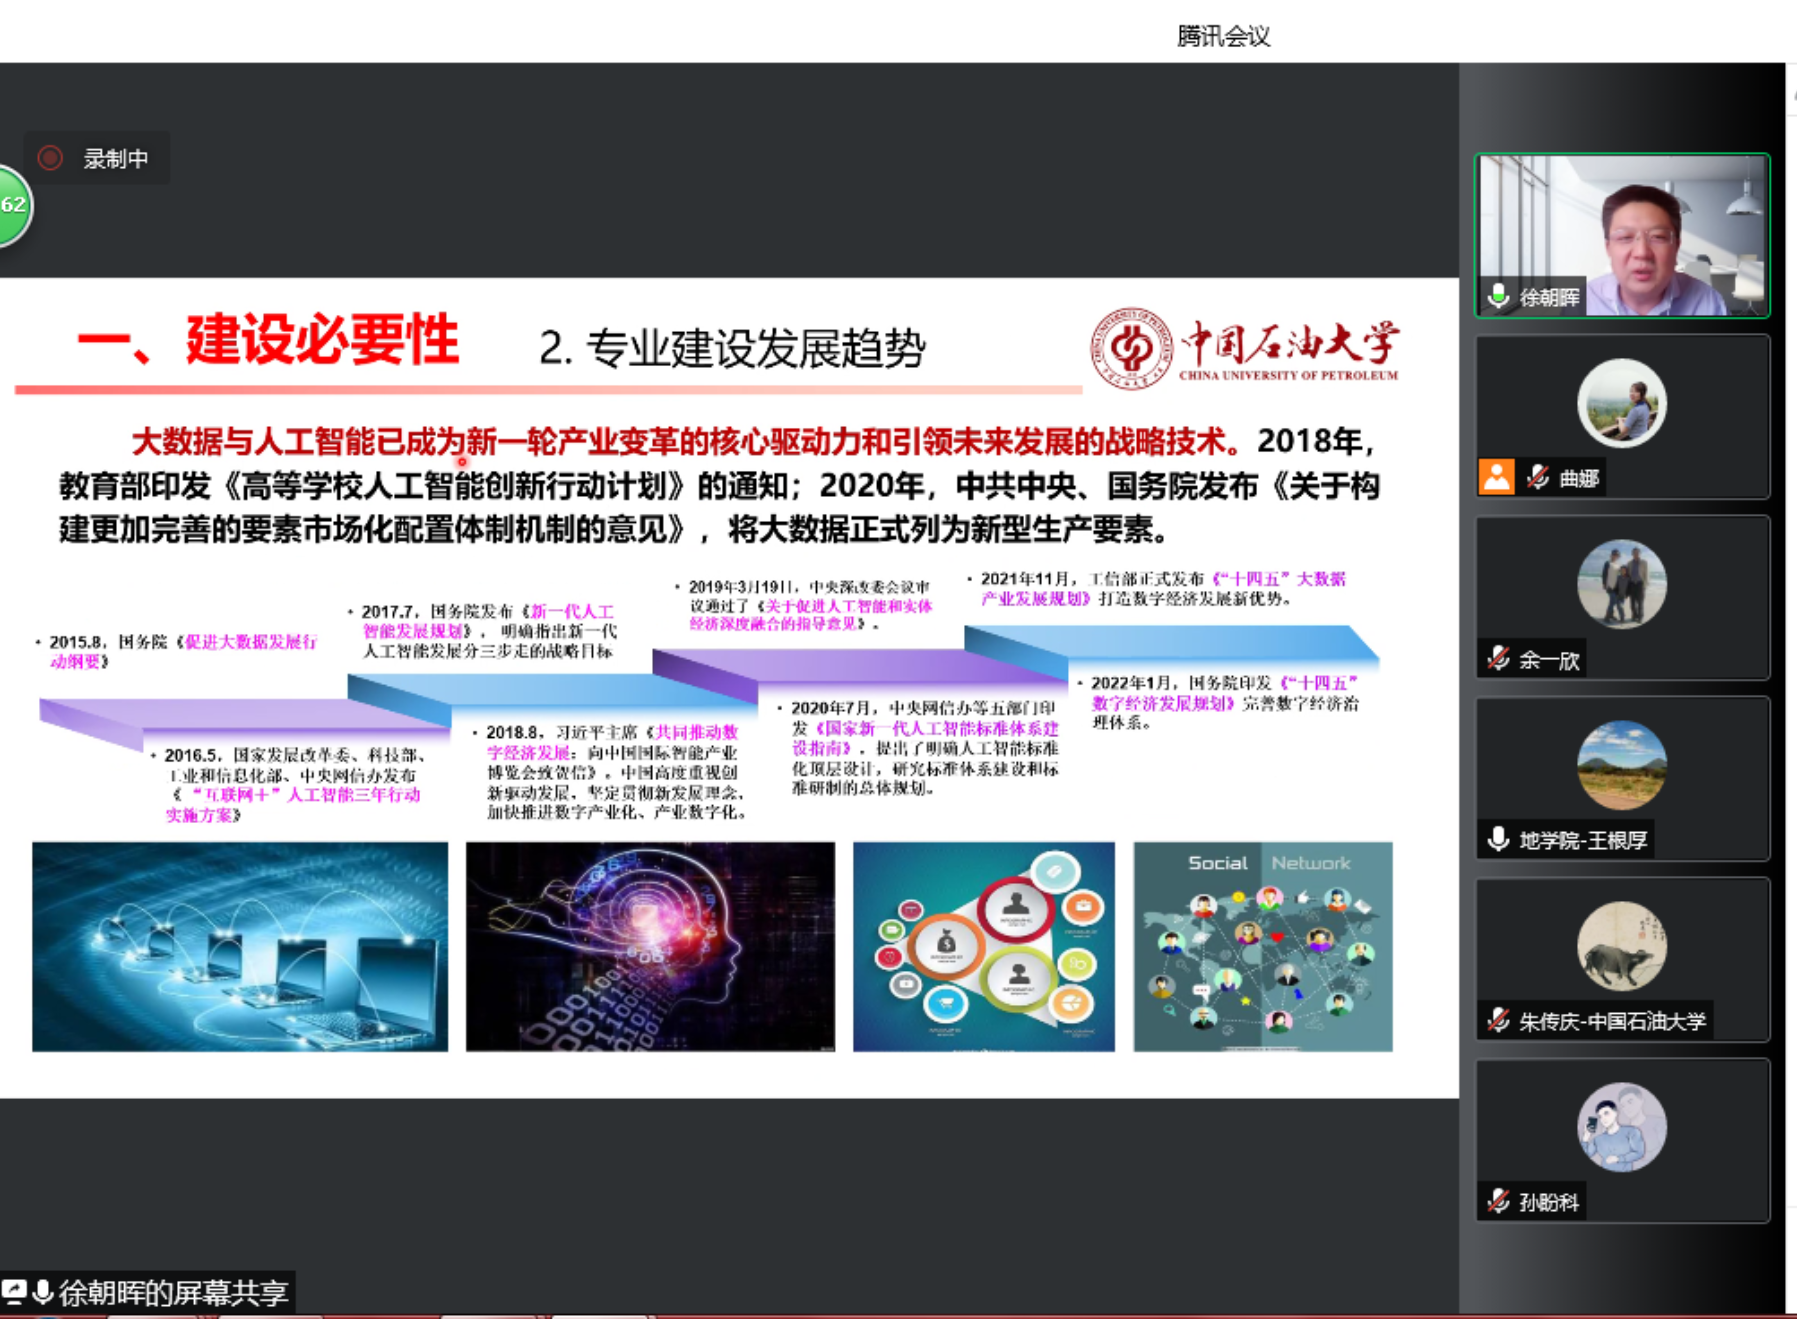Click the muted mic icon beside 朱传庆-中国石油大学
The image size is (1798, 1319).
(x=1498, y=1021)
